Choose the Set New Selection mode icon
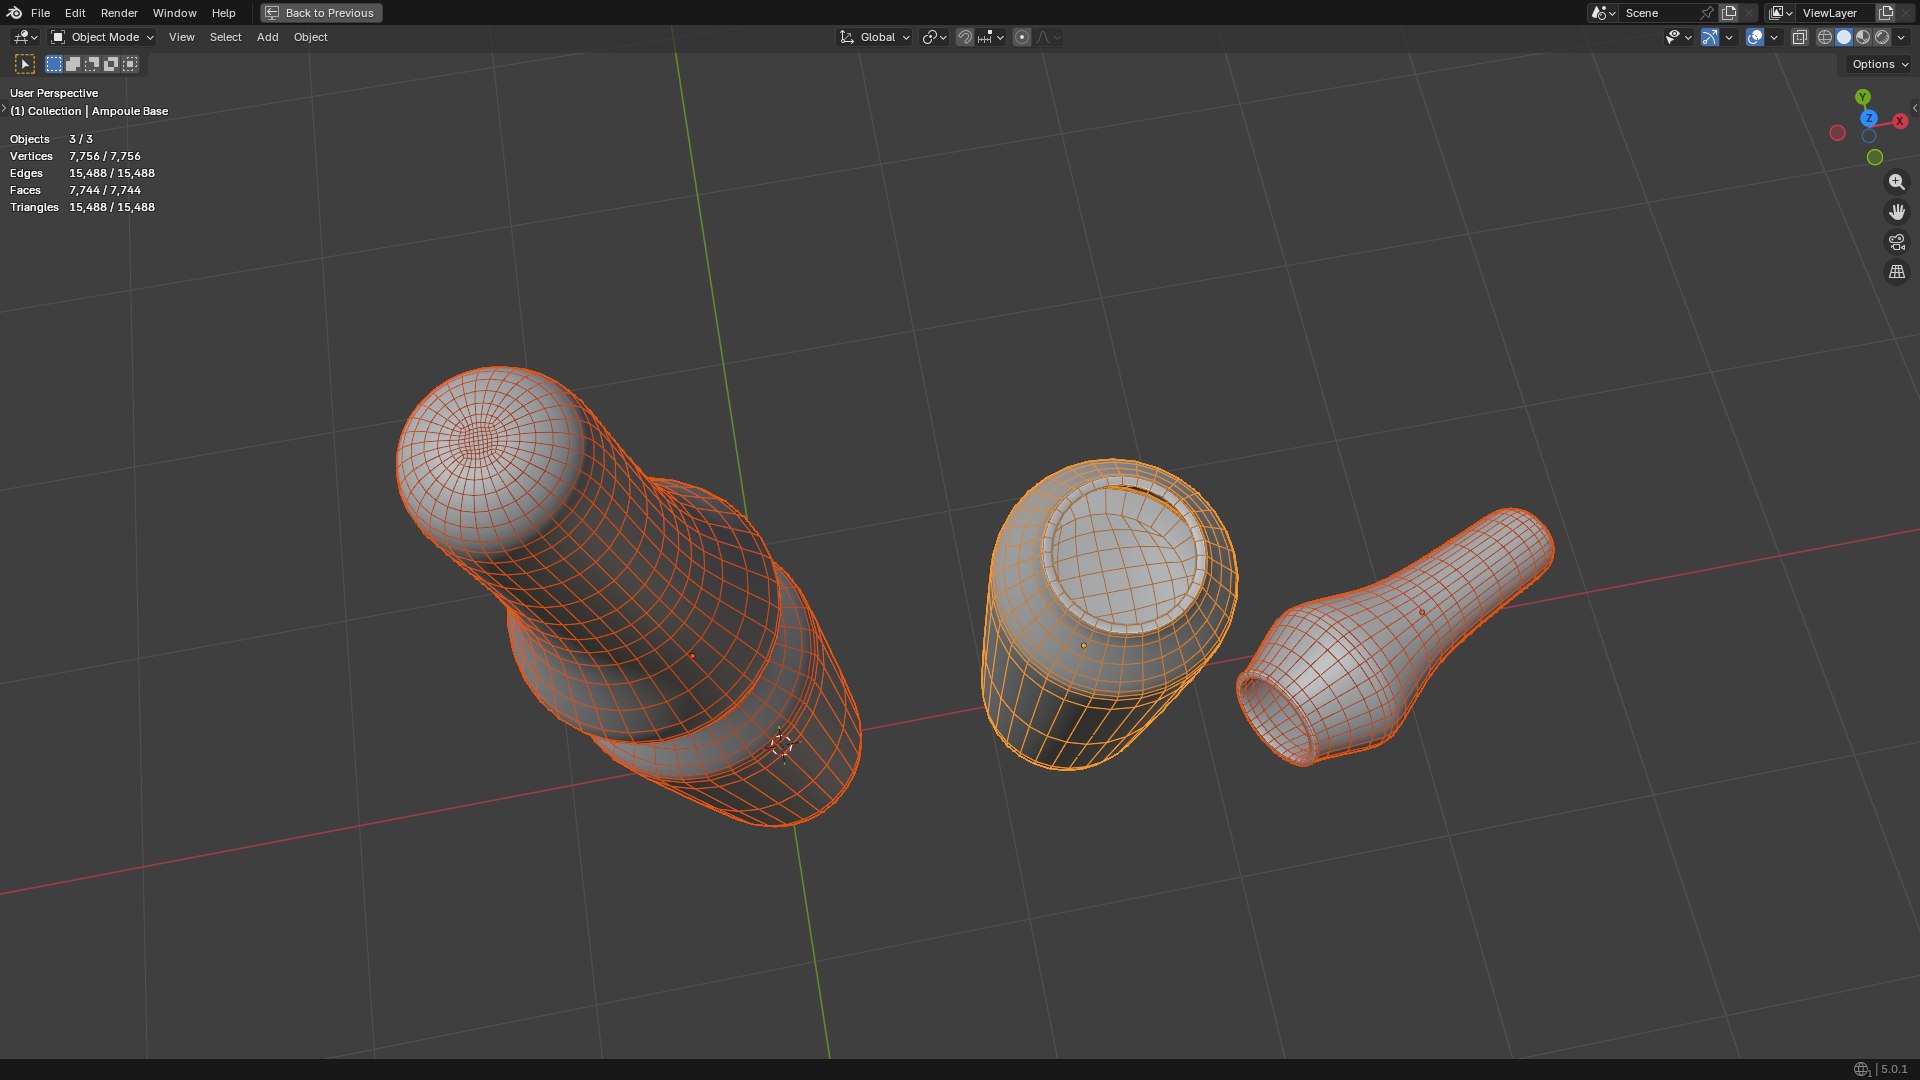 pos(54,64)
